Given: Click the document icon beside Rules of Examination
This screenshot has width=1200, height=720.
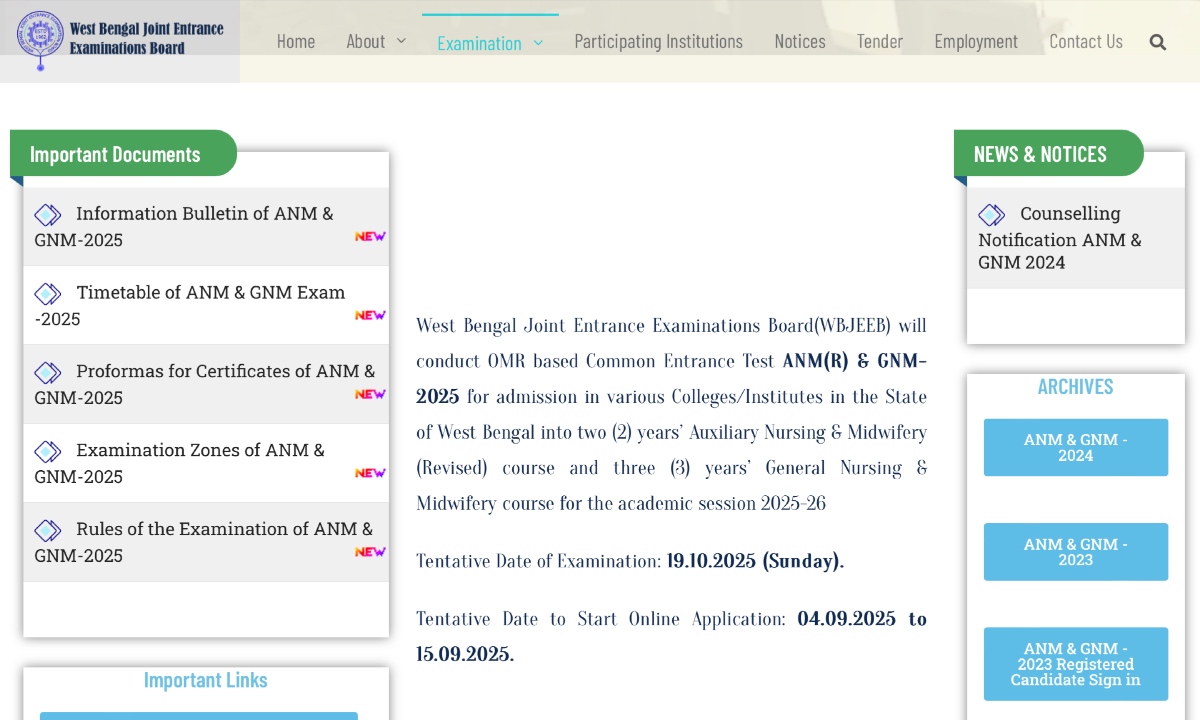Looking at the screenshot, I should click(47, 531).
